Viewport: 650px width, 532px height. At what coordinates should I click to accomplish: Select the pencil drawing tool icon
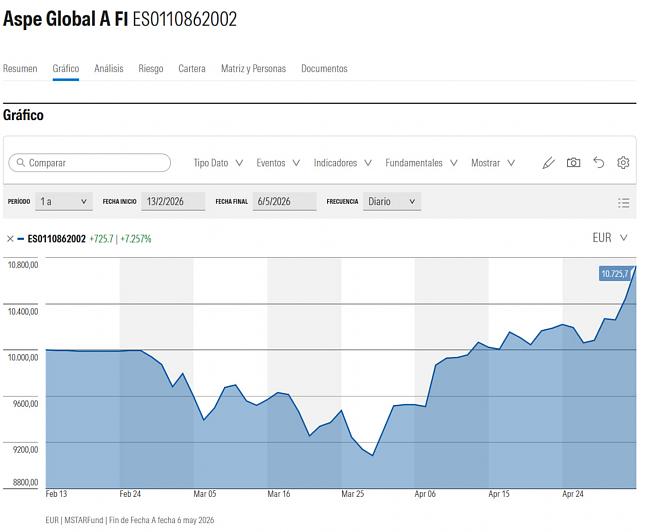(548, 163)
